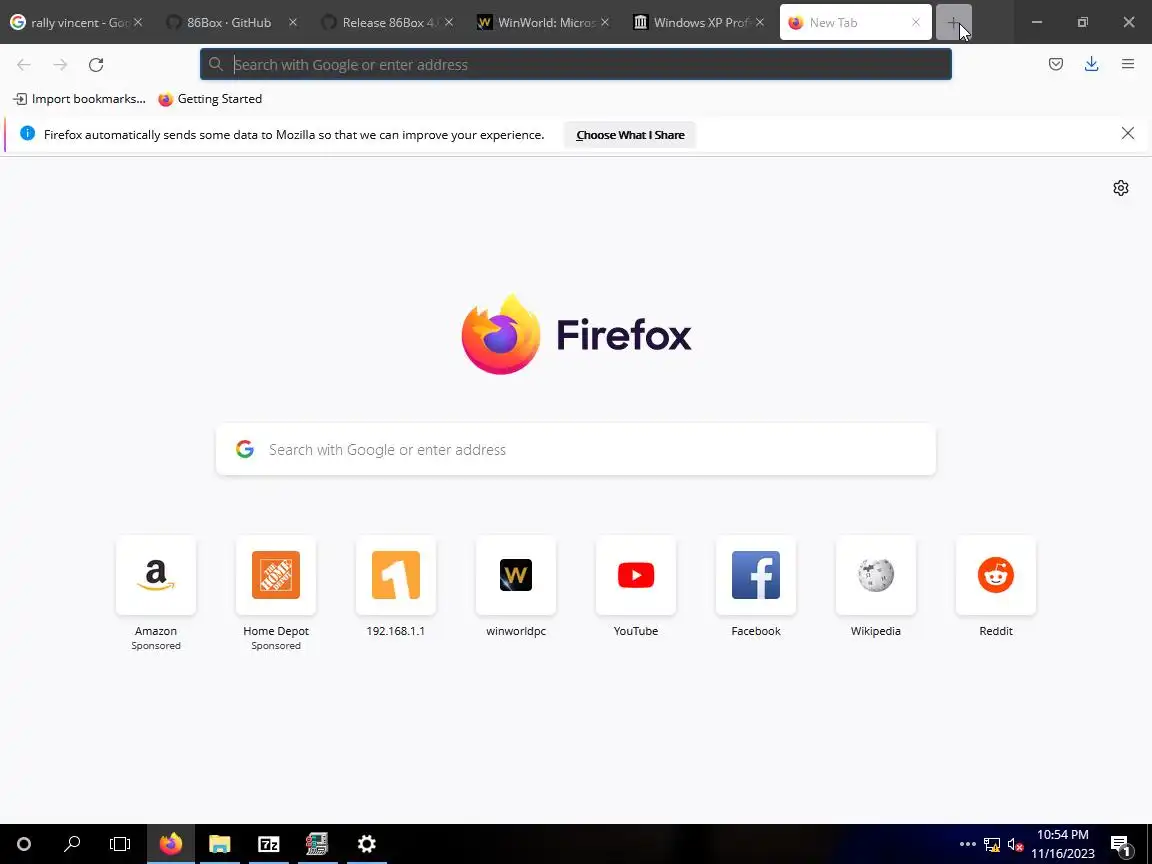Open new tab page personalize gear
Viewport: 1152px width, 864px height.
[1120, 188]
